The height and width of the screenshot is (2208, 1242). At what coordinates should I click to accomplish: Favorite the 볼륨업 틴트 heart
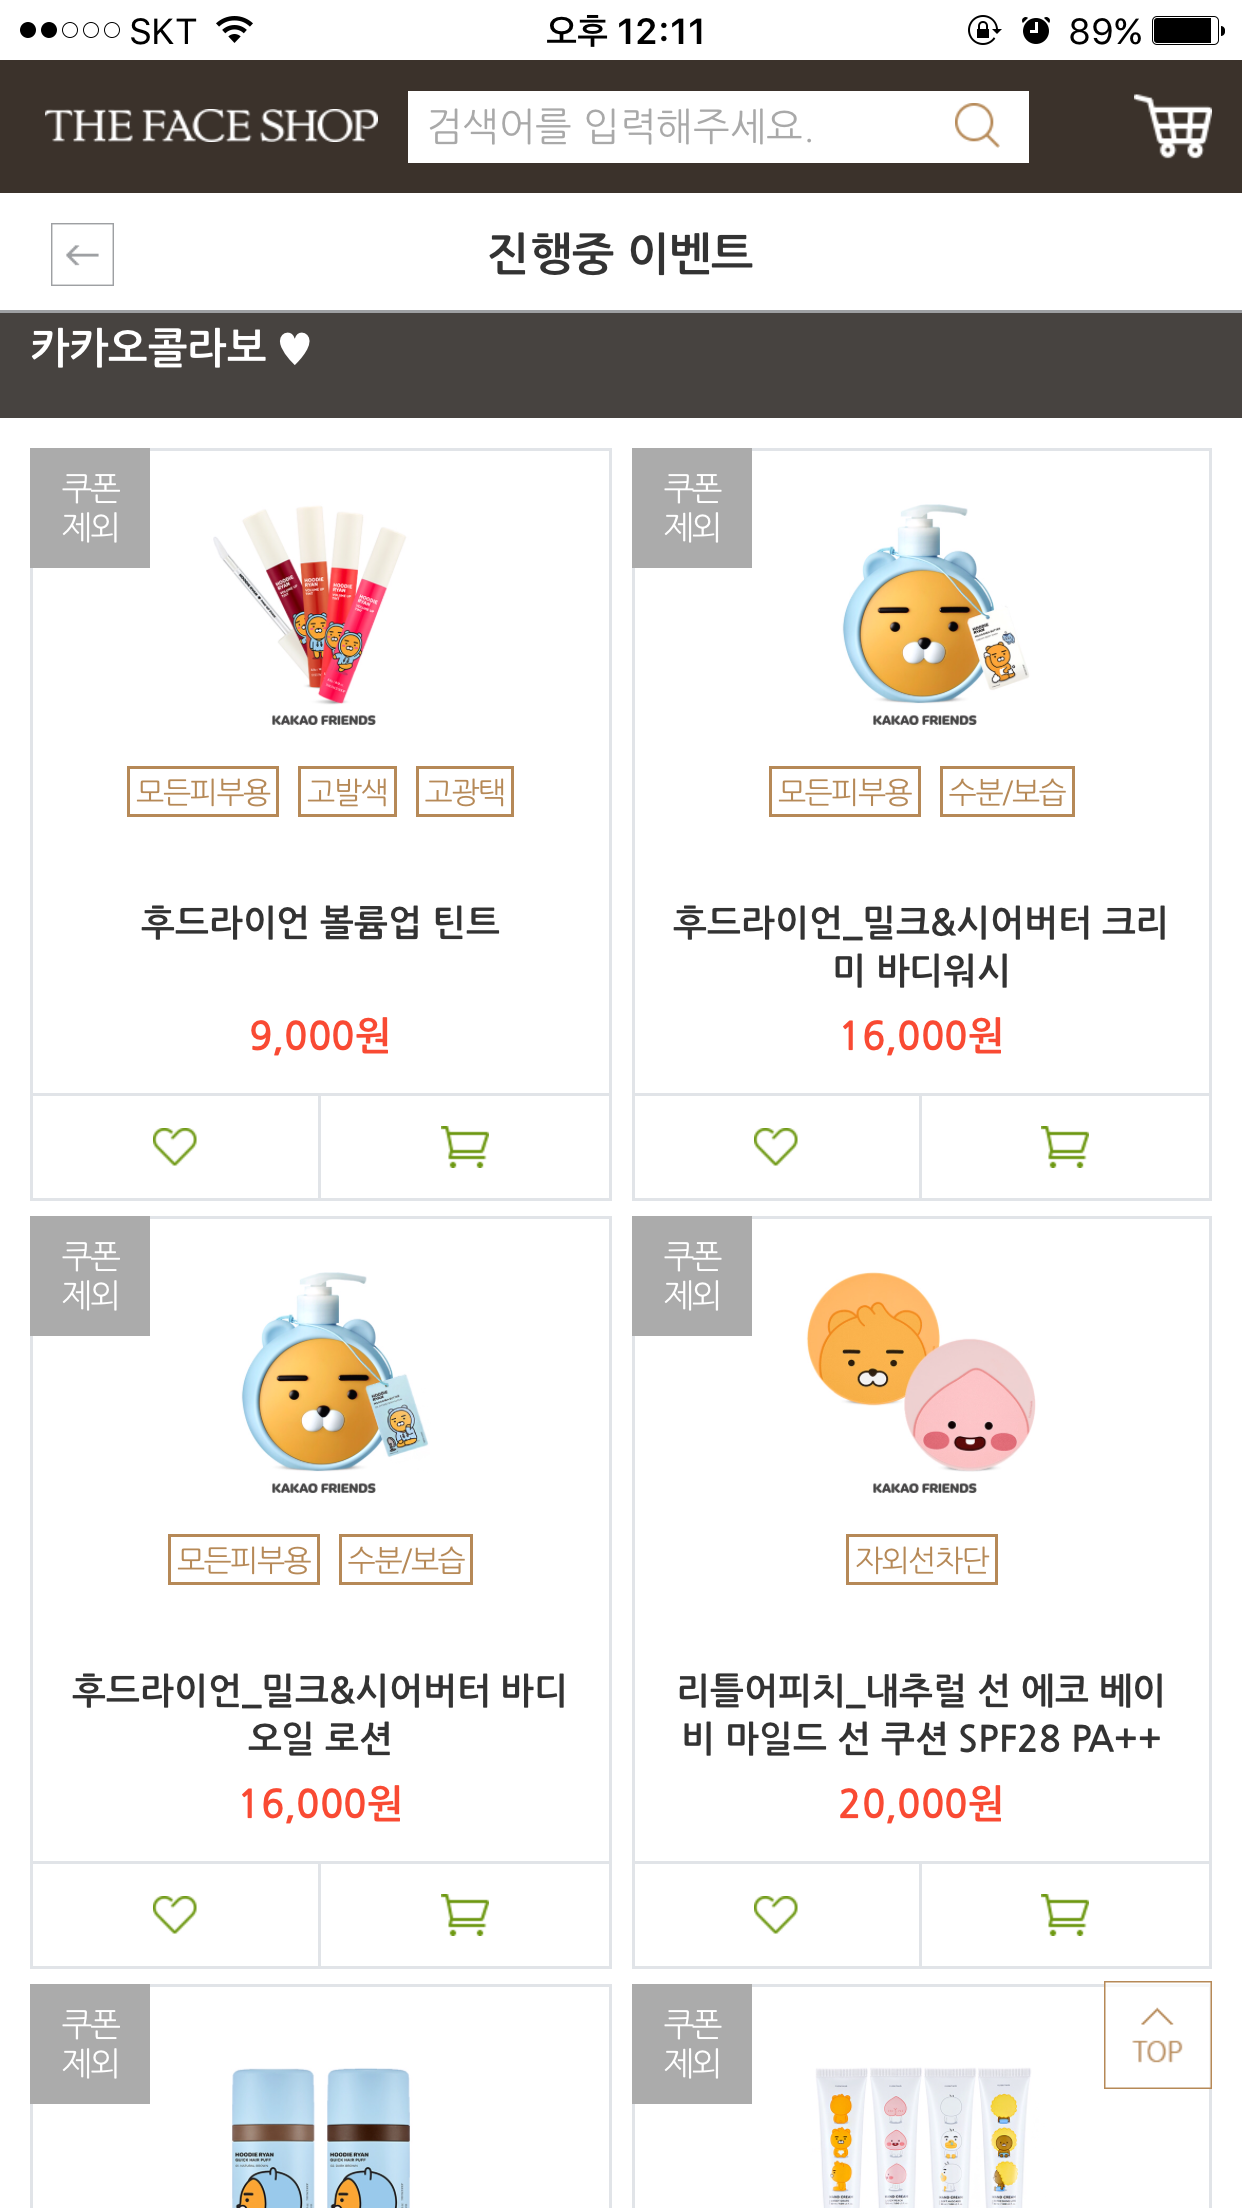175,1147
